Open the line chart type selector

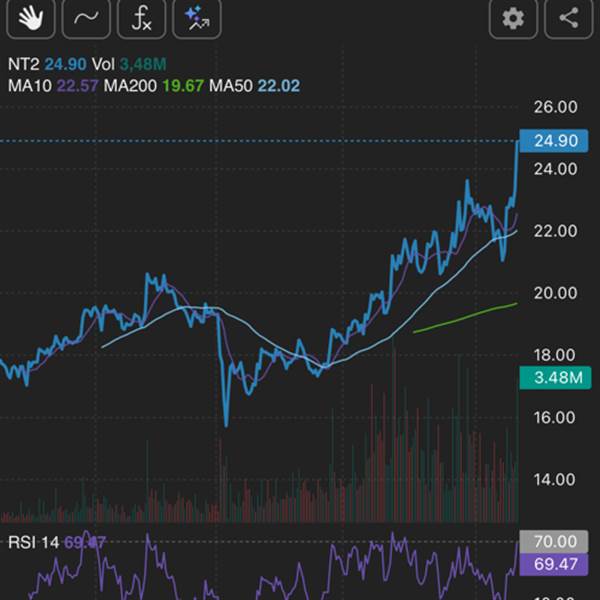86,18
